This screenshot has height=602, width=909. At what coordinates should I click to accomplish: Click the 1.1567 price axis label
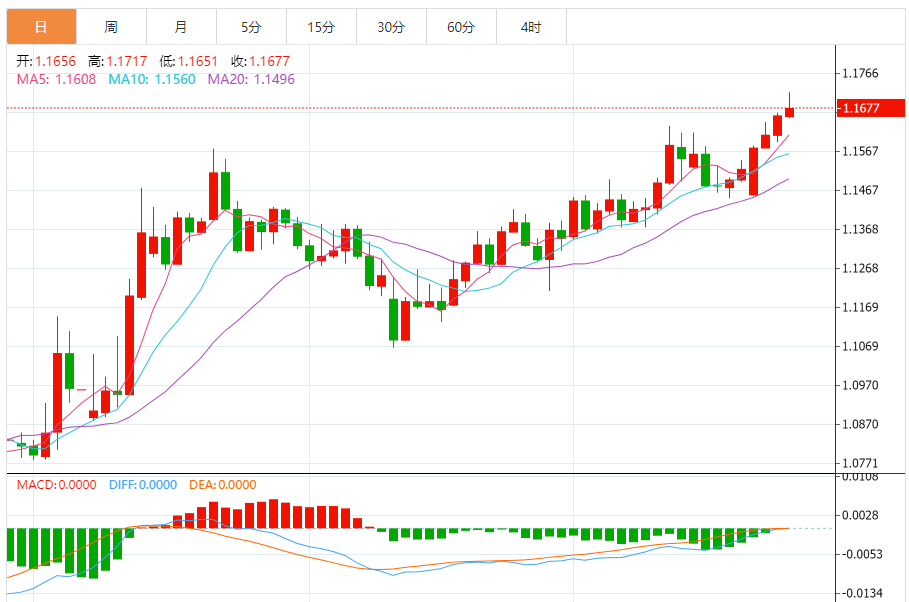coord(860,151)
